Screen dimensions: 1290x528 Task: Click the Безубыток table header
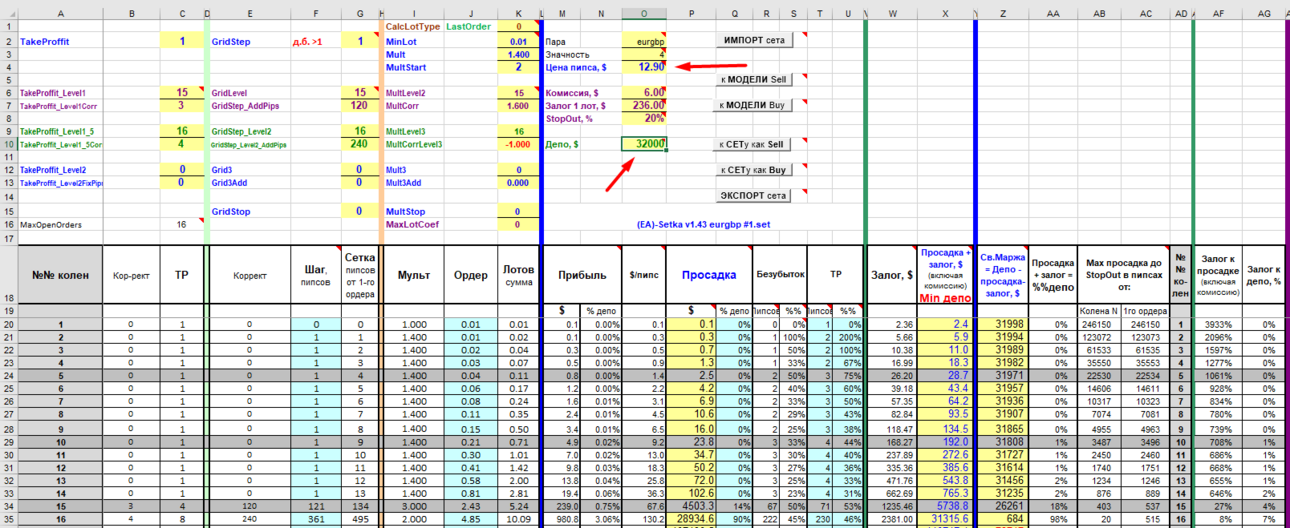pyautogui.click(x=780, y=274)
